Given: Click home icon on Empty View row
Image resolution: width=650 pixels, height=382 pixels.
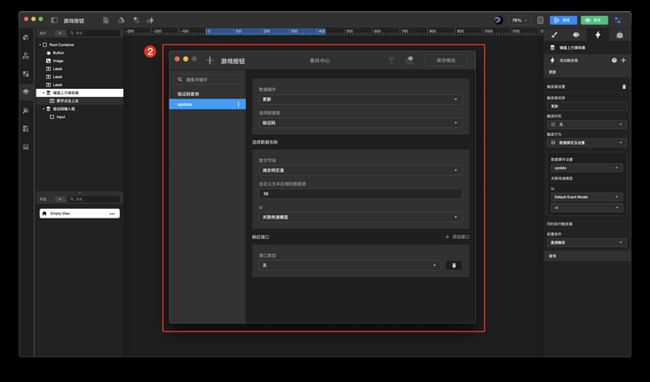Looking at the screenshot, I should pyautogui.click(x=44, y=213).
